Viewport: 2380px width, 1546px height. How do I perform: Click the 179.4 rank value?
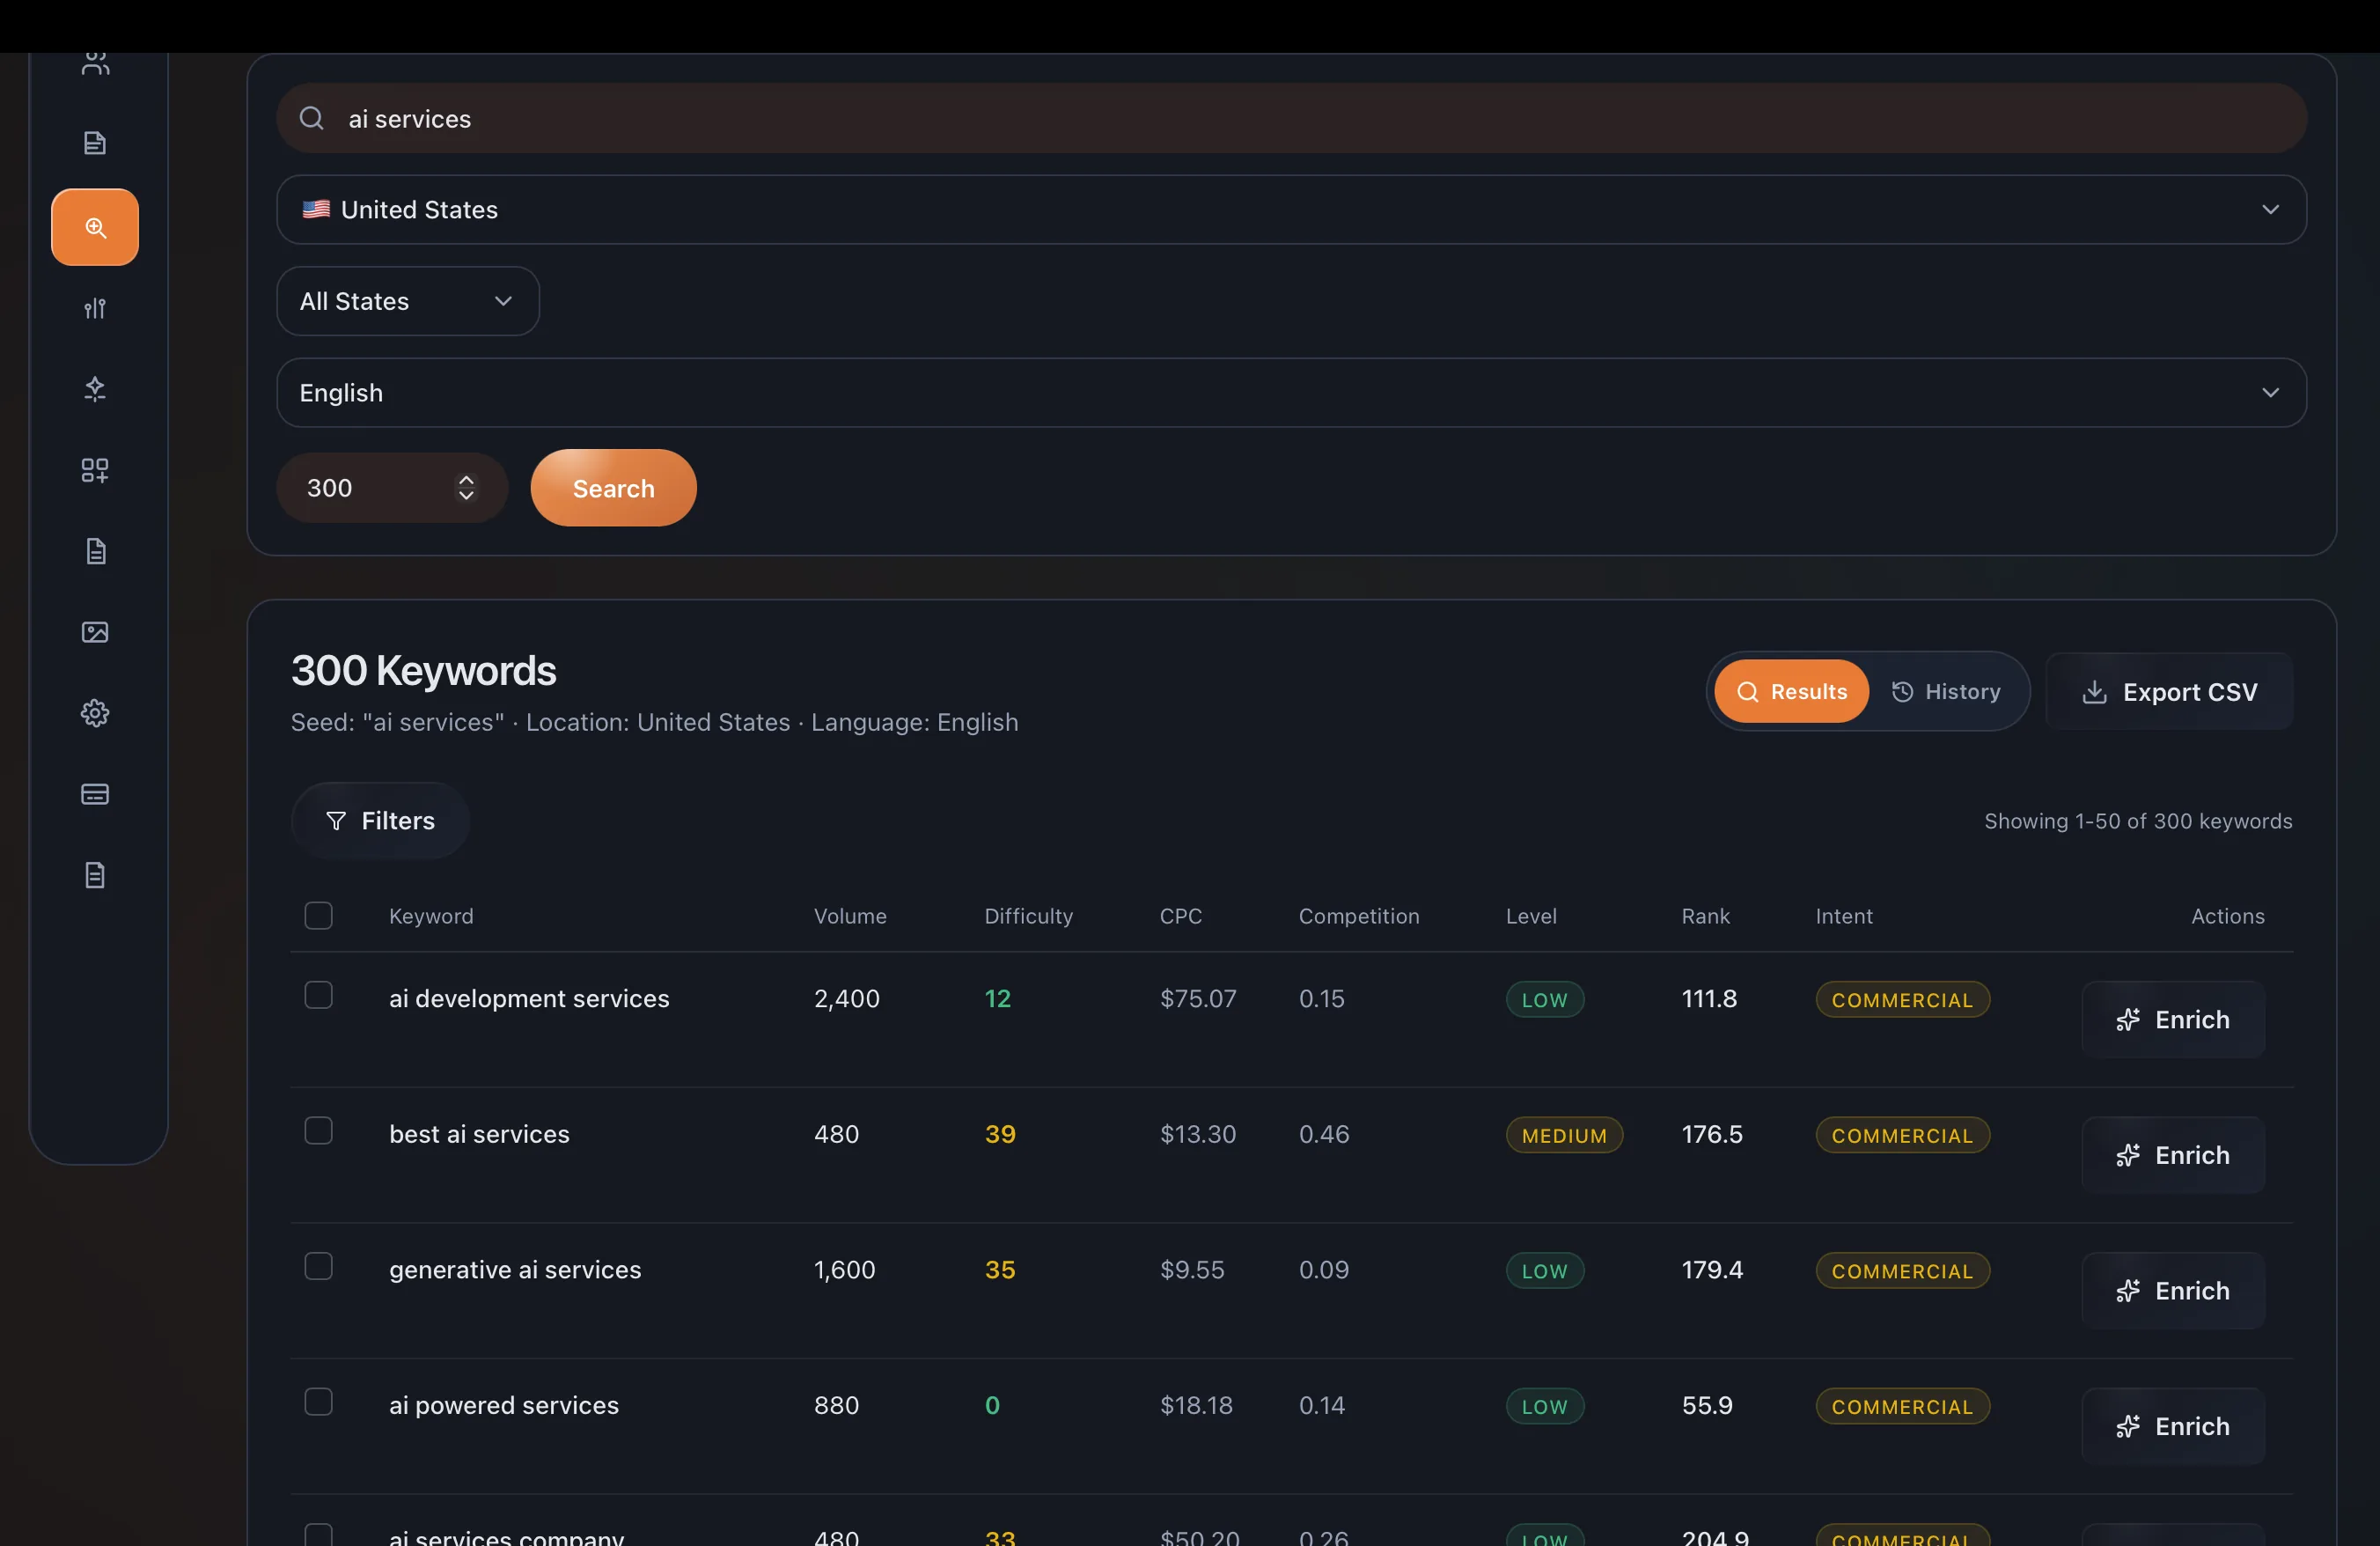click(x=1712, y=1269)
